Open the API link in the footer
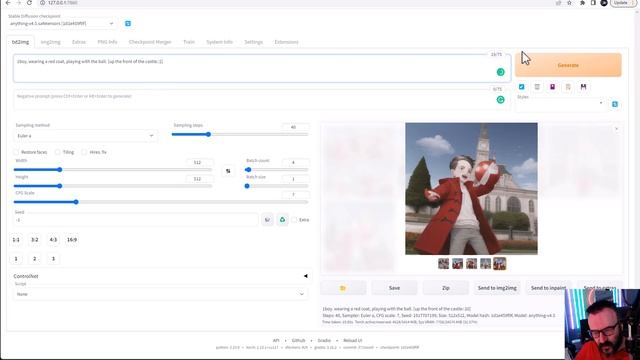Image resolution: width=640 pixels, height=360 pixels. click(x=276, y=340)
